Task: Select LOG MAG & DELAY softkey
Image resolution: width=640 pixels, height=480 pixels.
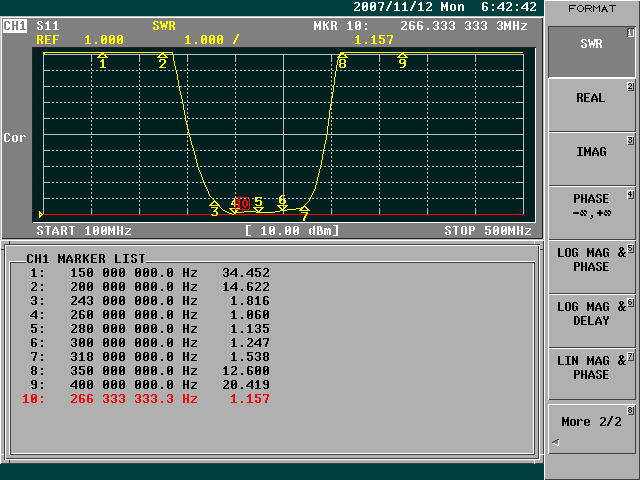Action: point(591,320)
